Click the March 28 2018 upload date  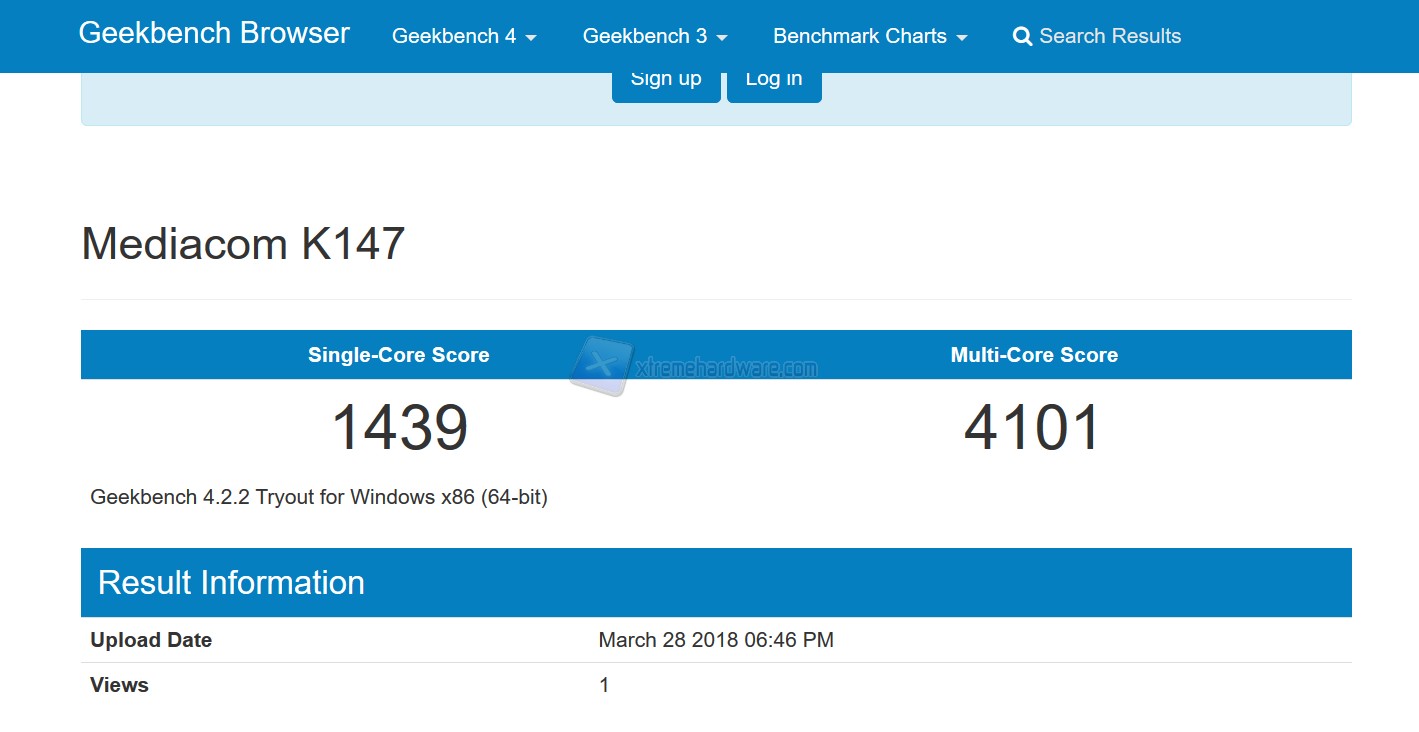pos(716,639)
